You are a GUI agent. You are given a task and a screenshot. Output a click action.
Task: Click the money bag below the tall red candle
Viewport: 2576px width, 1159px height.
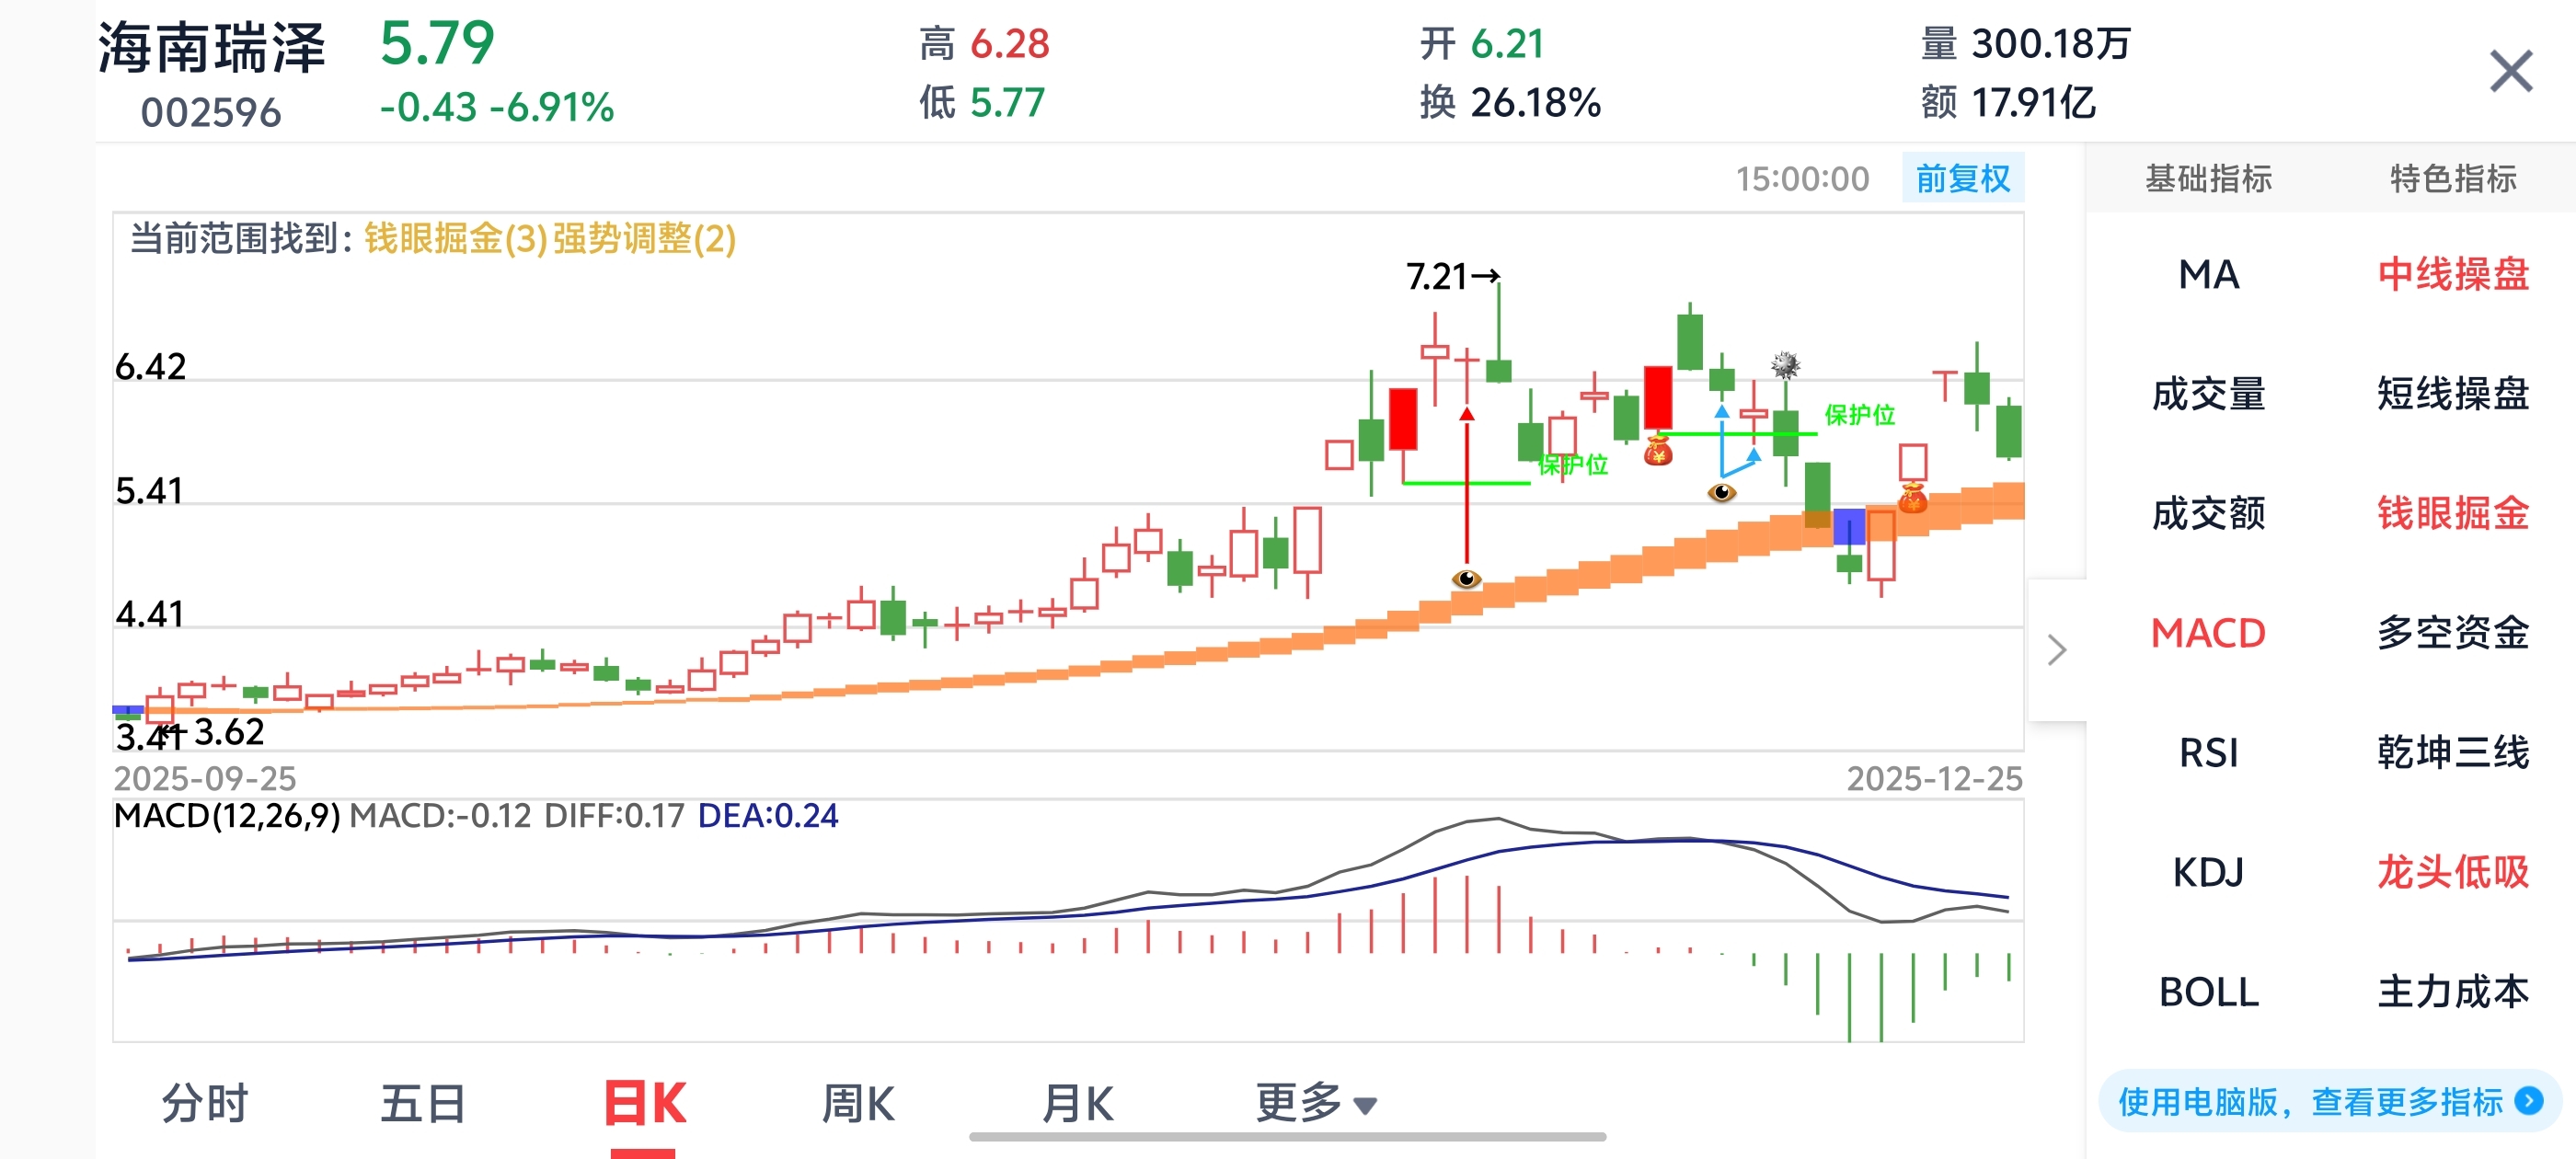[1658, 451]
